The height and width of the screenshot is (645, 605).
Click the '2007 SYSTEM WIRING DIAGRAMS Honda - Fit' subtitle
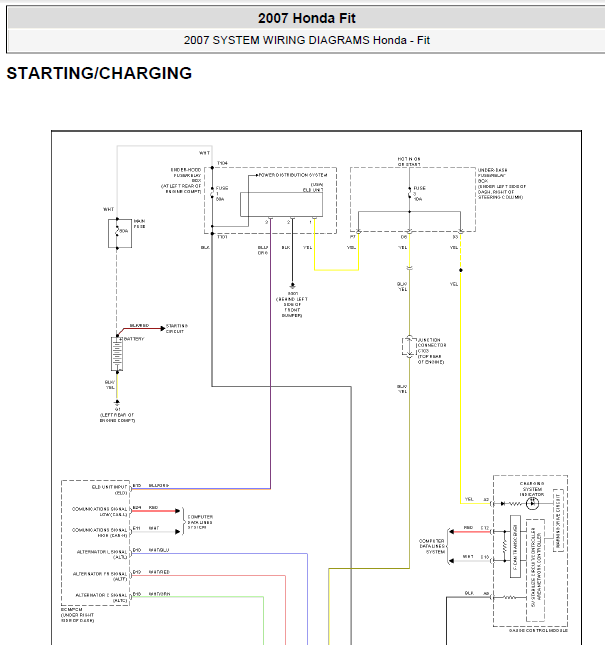point(307,40)
